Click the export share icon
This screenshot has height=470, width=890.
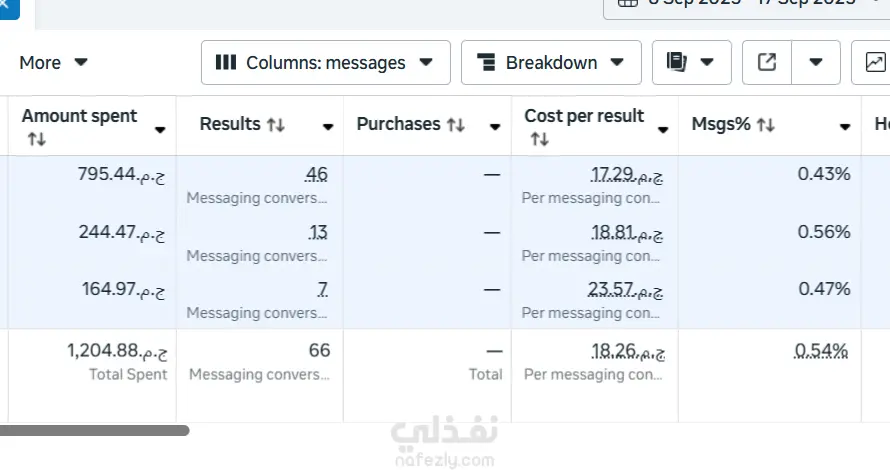point(767,62)
